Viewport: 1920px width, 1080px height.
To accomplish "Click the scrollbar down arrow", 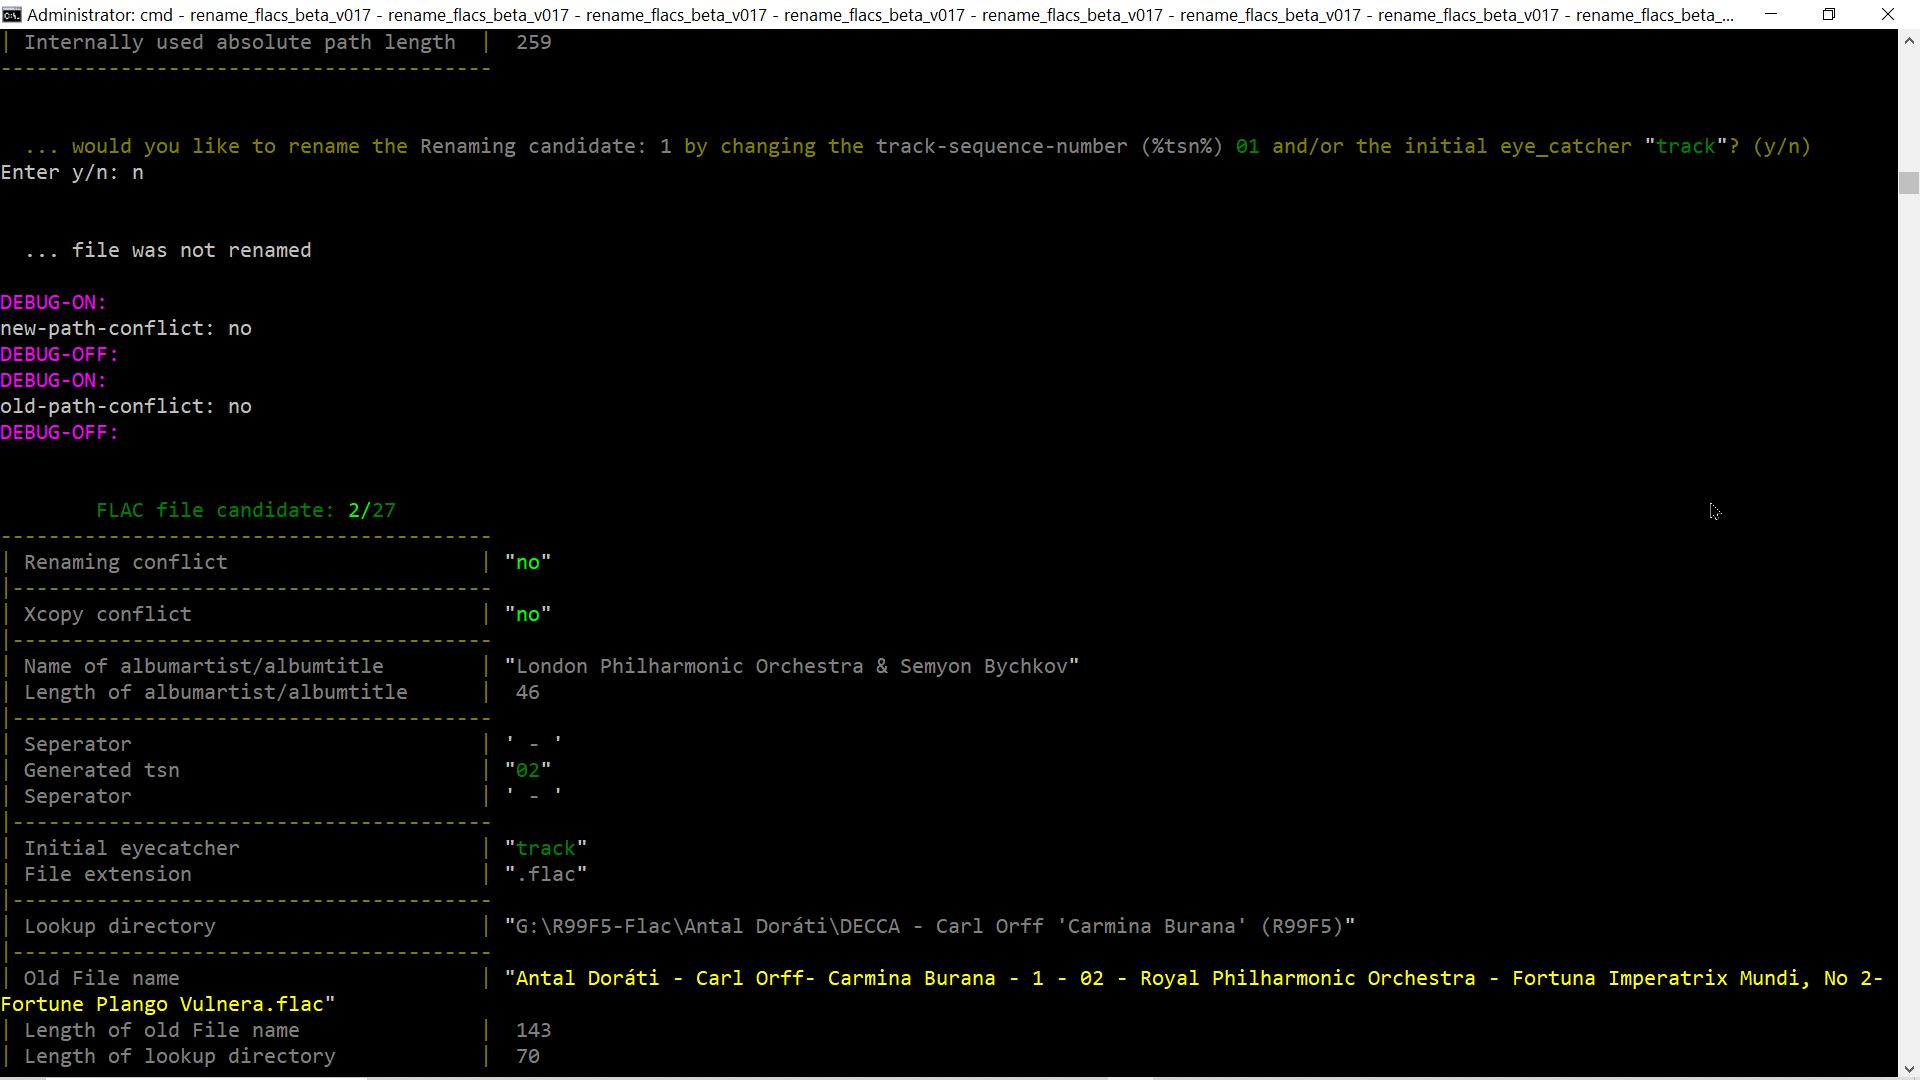I will [1909, 1068].
